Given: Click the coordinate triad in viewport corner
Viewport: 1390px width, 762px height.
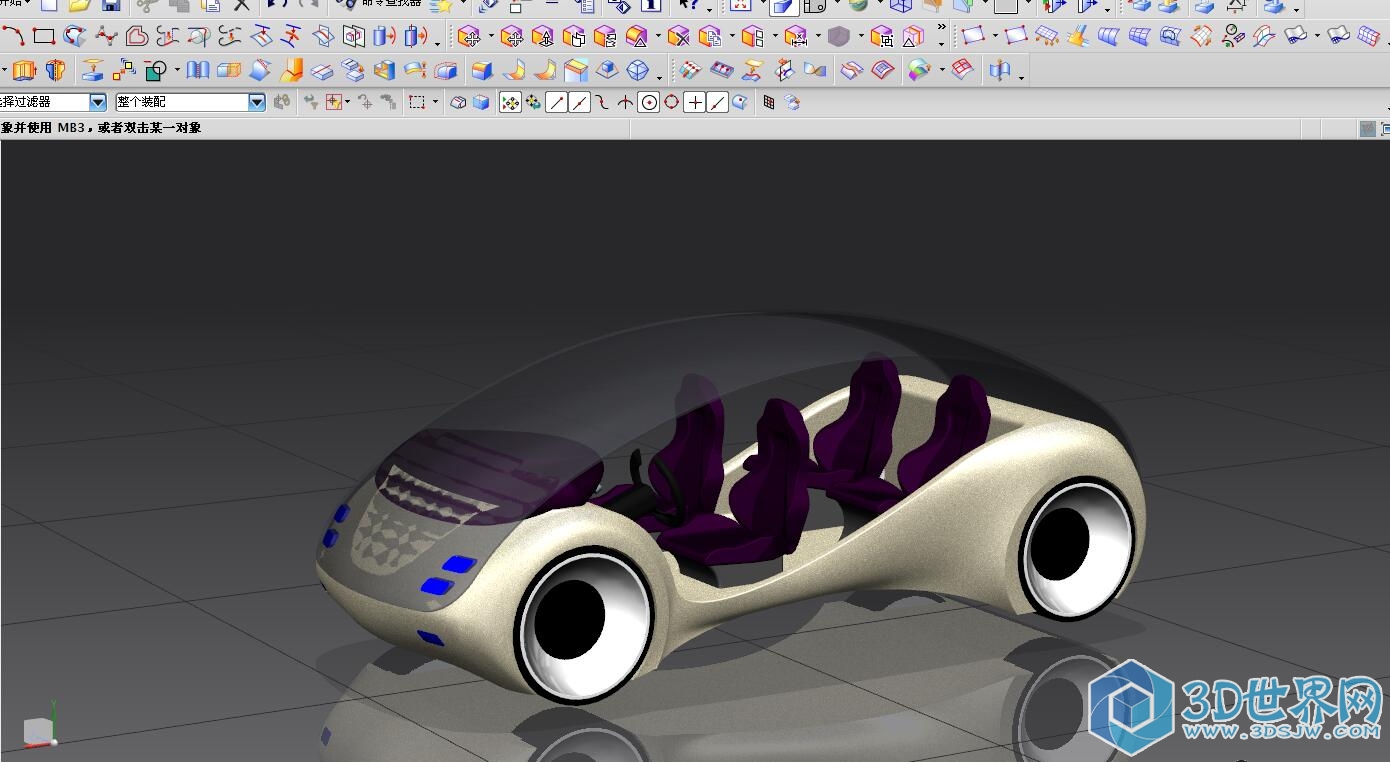Looking at the screenshot, I should [40, 725].
